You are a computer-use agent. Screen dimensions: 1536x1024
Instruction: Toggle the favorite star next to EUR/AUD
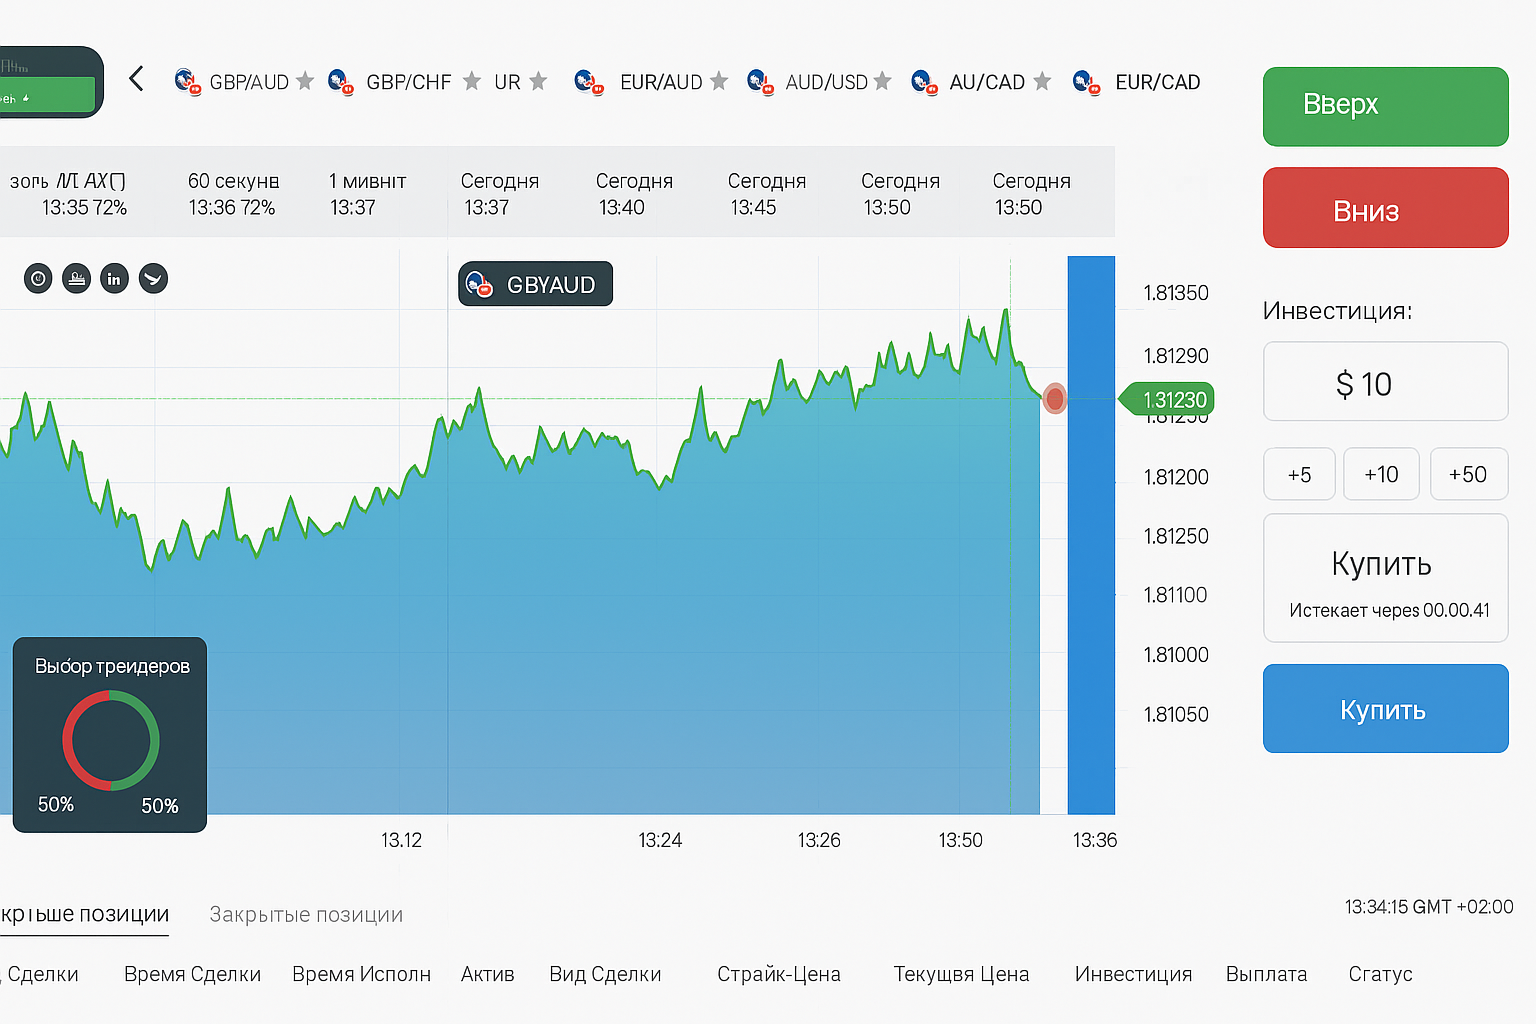pos(718,81)
